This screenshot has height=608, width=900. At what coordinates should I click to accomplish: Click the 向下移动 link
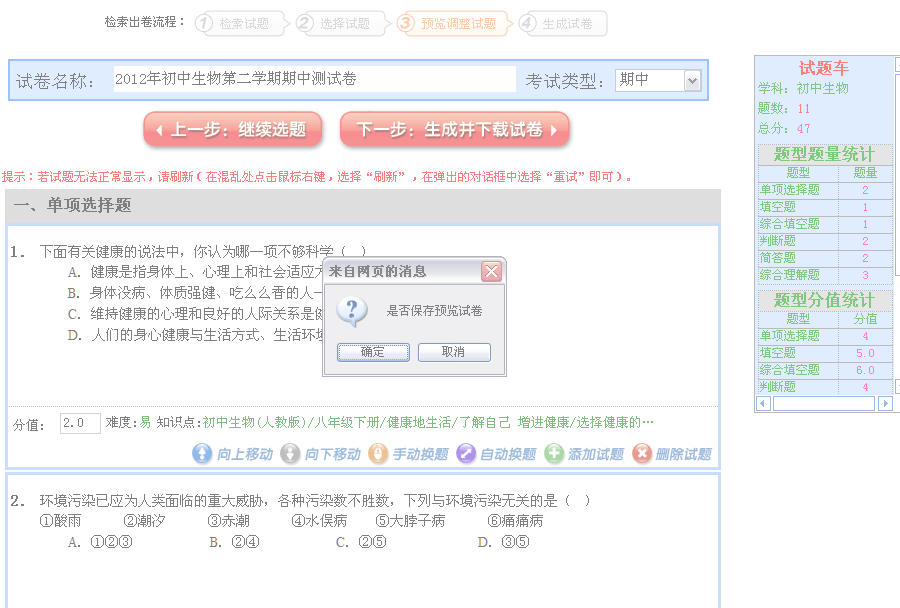(x=332, y=454)
